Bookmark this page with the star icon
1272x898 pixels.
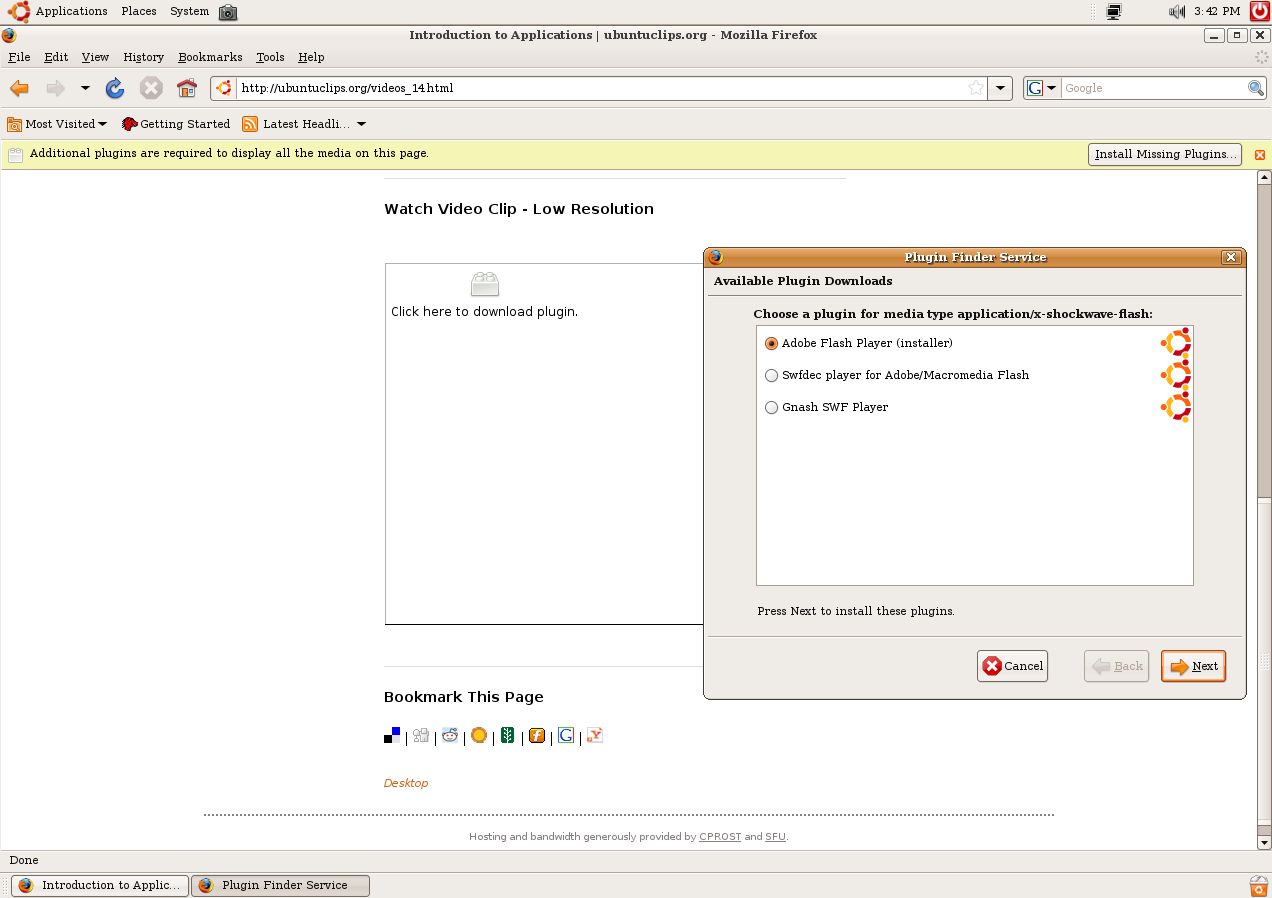[976, 88]
